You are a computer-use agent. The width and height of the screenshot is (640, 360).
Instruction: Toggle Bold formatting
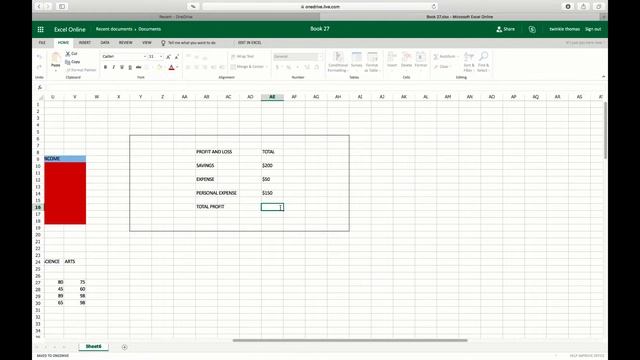105,67
